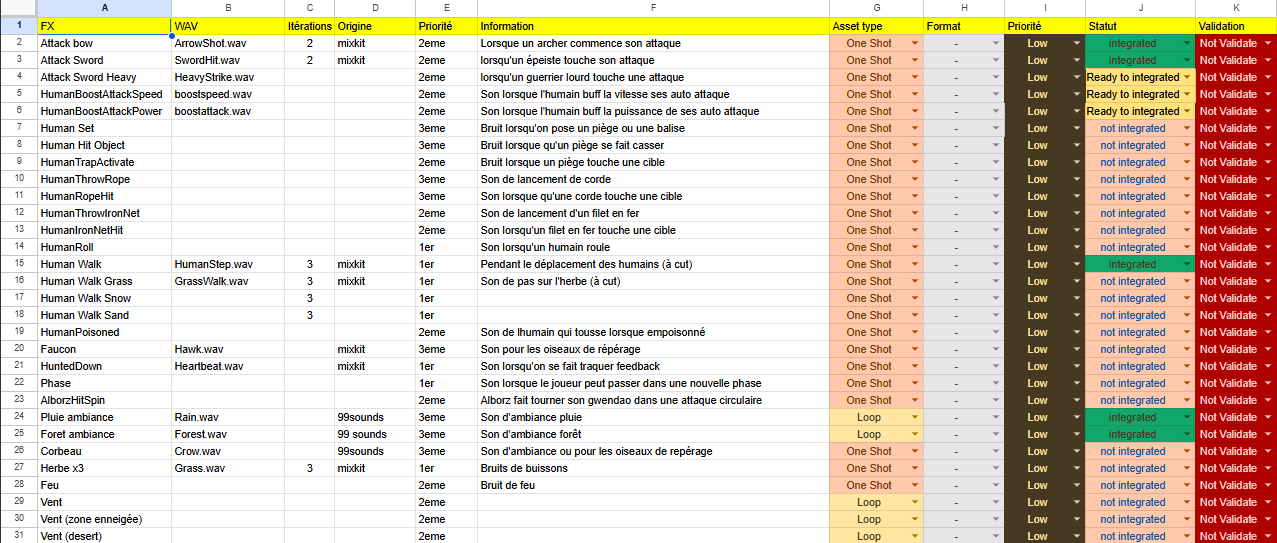This screenshot has width=1277, height=543.
Task: Select column K header
Action: 1235,8
